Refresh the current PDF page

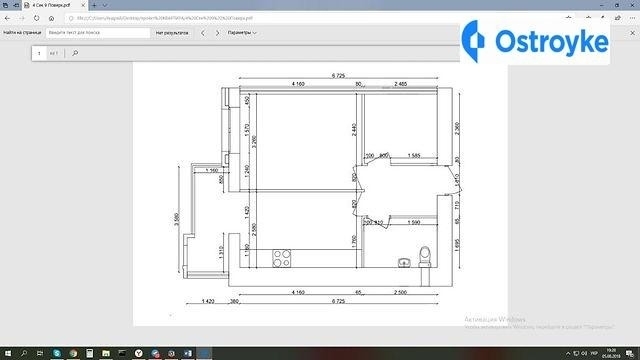[x=37, y=18]
